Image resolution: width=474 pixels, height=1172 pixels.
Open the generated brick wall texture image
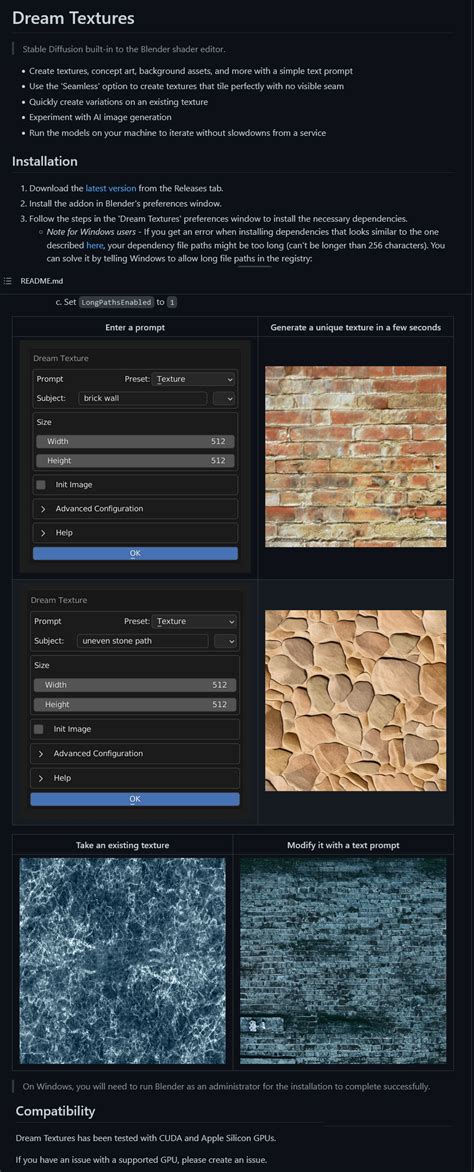tap(355, 457)
